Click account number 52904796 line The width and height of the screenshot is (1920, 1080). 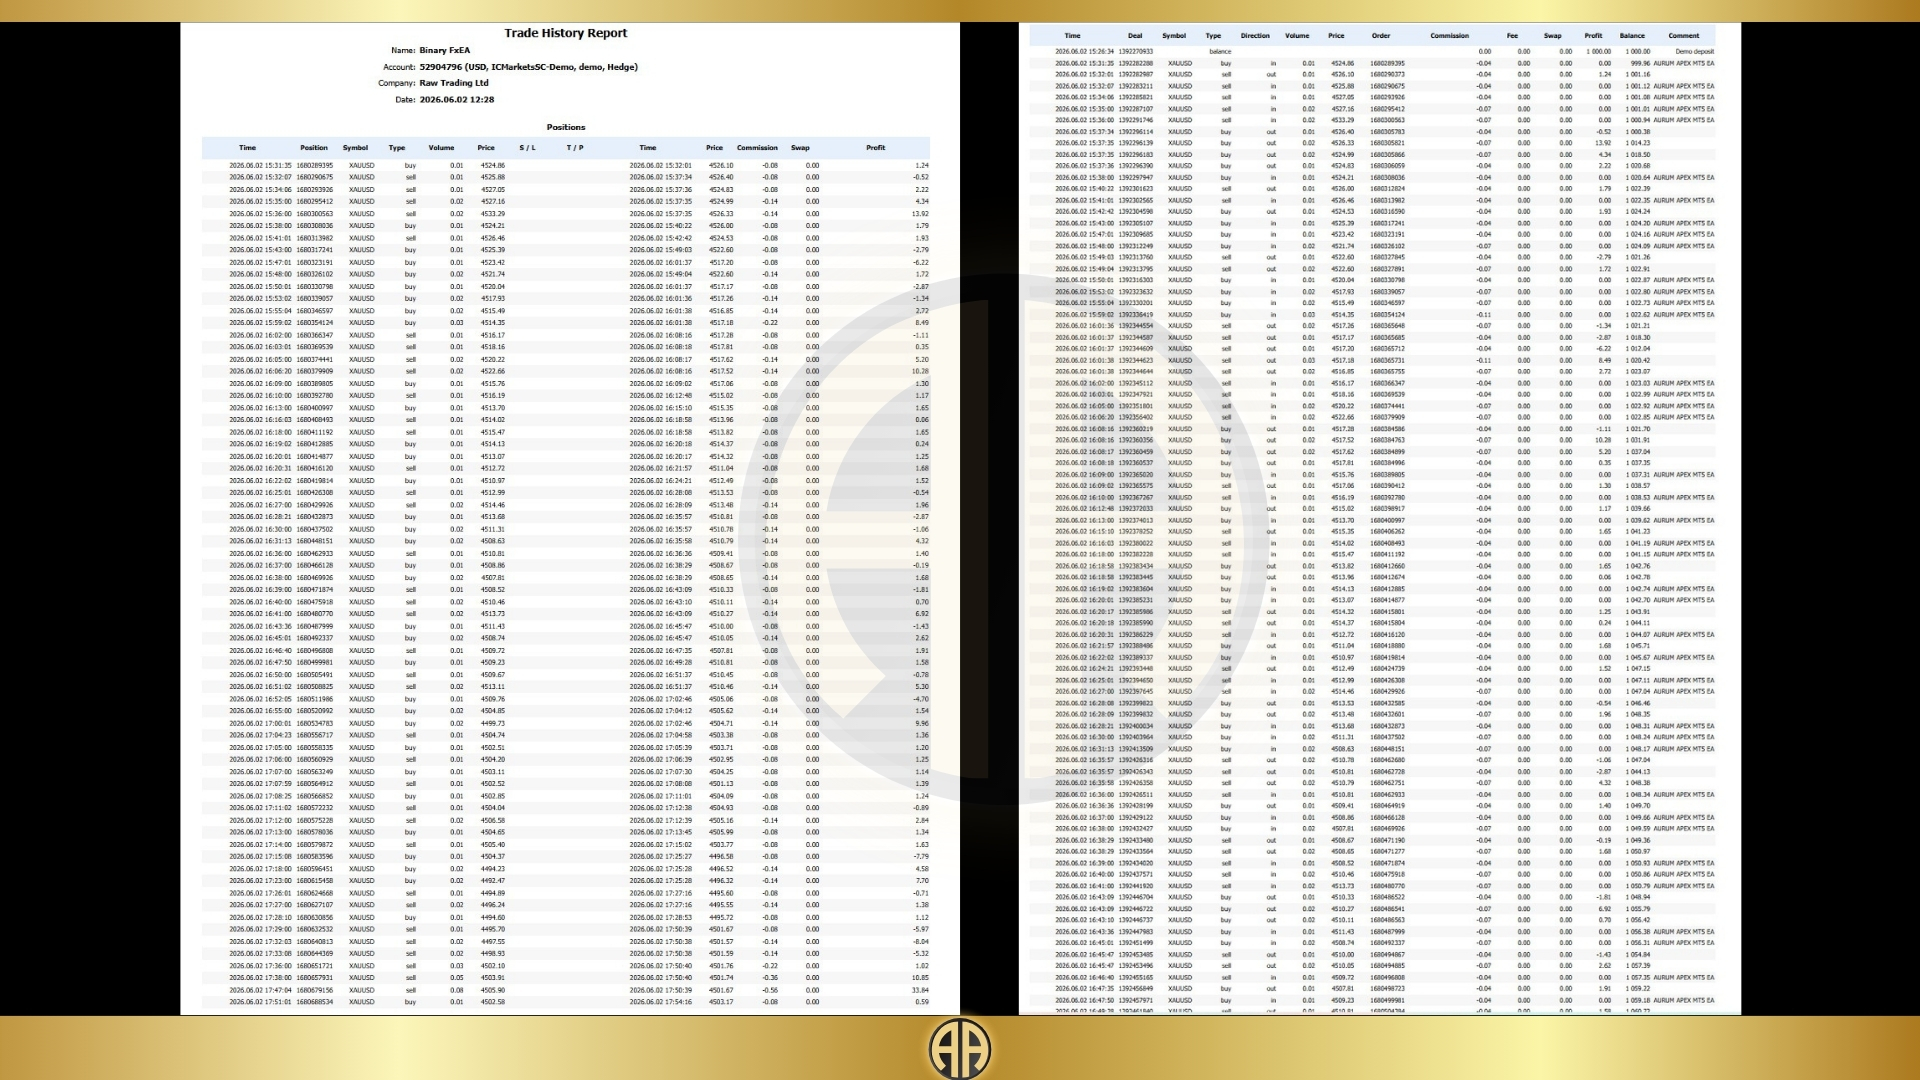pos(528,67)
